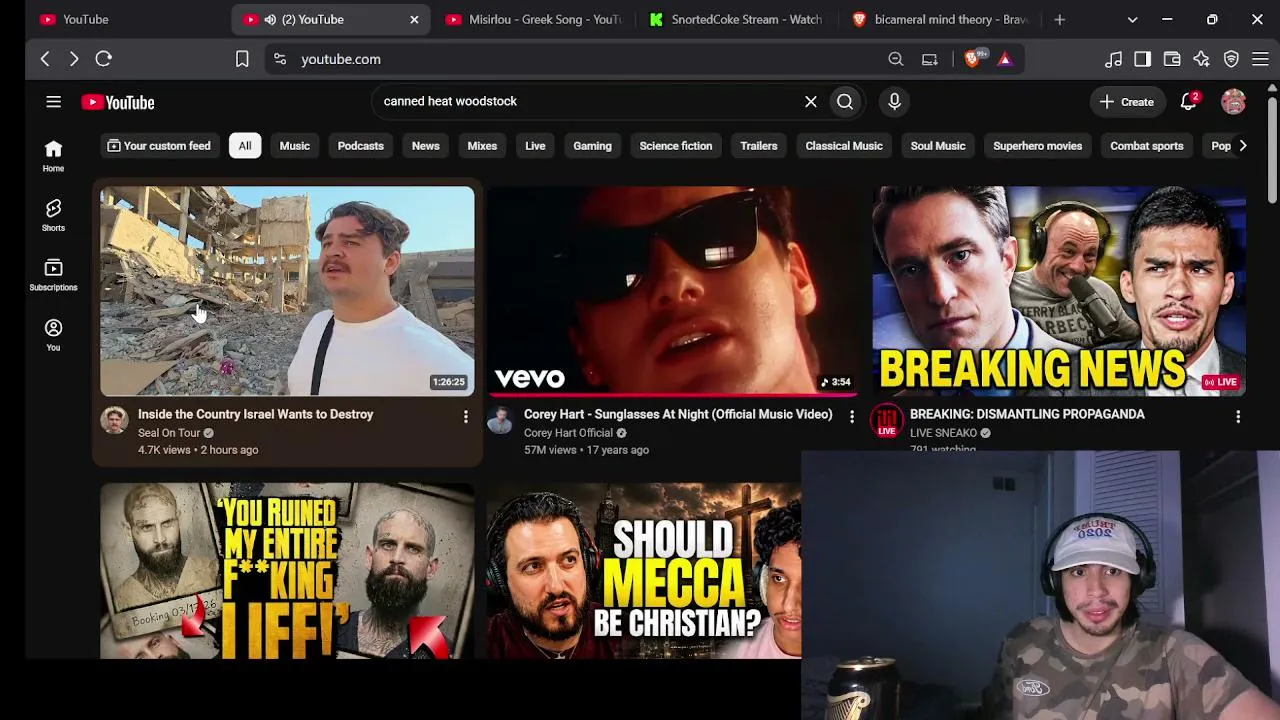Open more options for Corey Hart video
This screenshot has height=720, width=1280.
[x=852, y=416]
